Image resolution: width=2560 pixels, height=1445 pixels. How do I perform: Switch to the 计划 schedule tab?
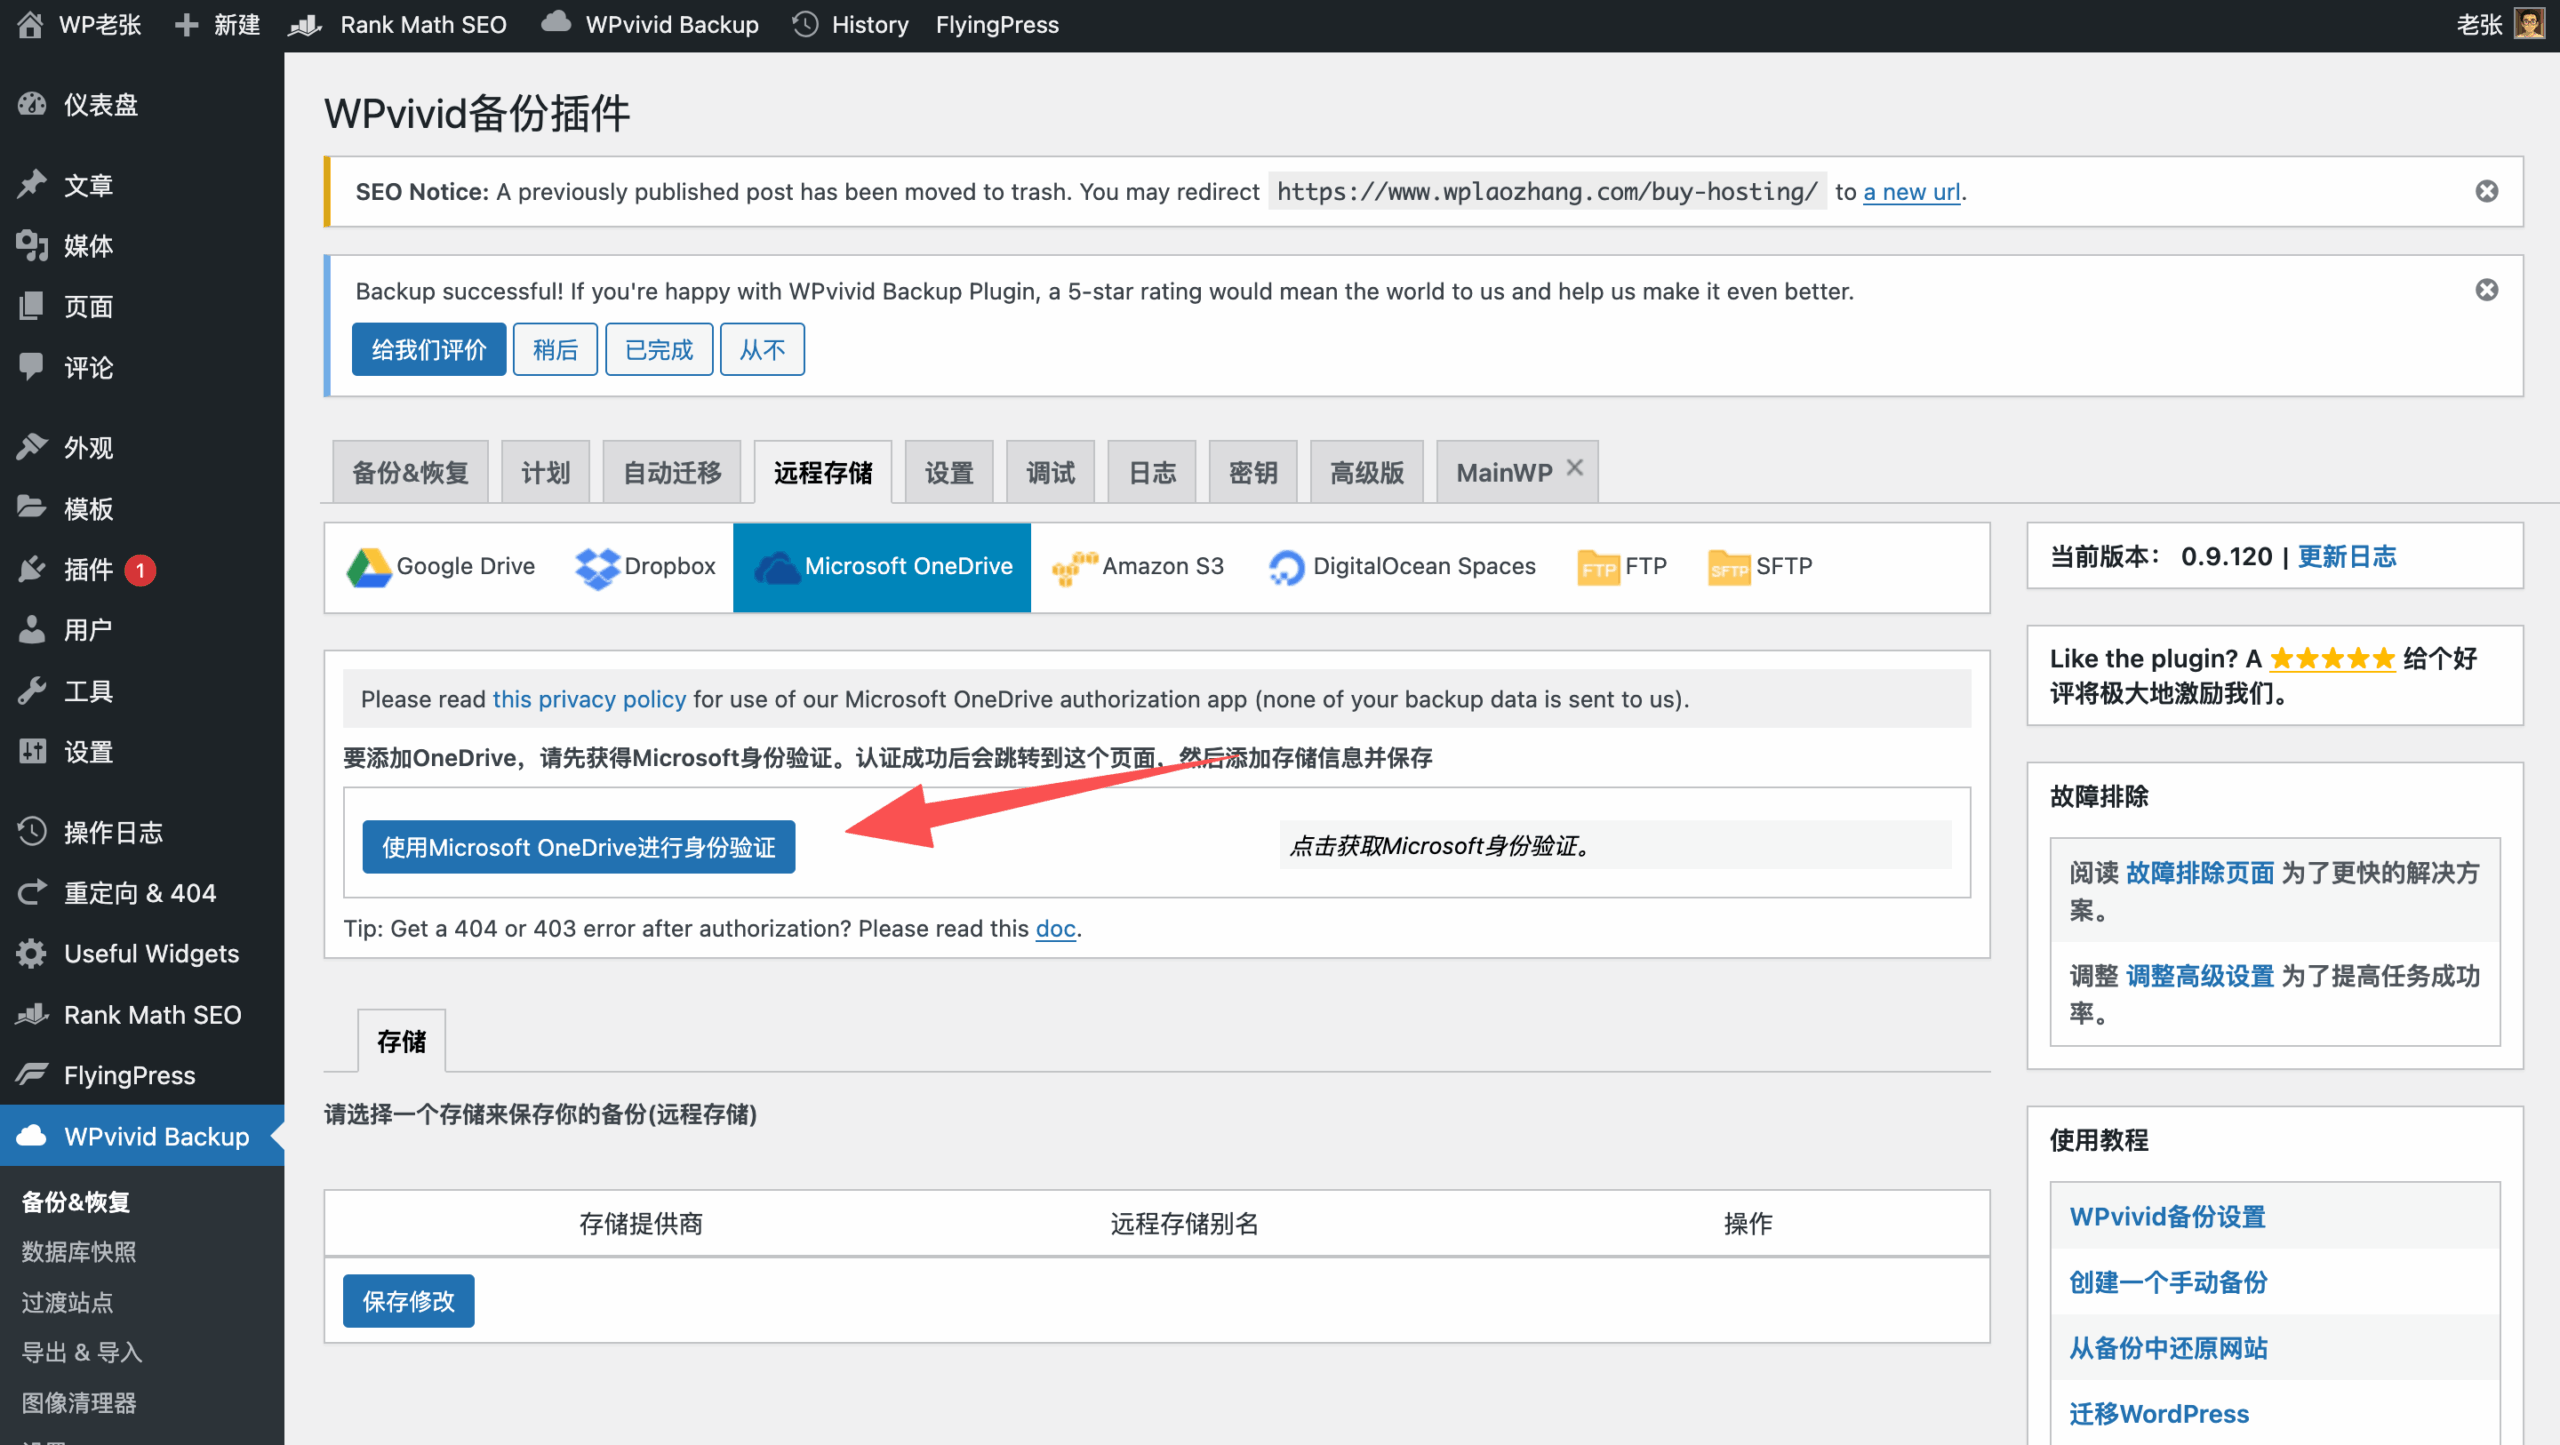545,473
